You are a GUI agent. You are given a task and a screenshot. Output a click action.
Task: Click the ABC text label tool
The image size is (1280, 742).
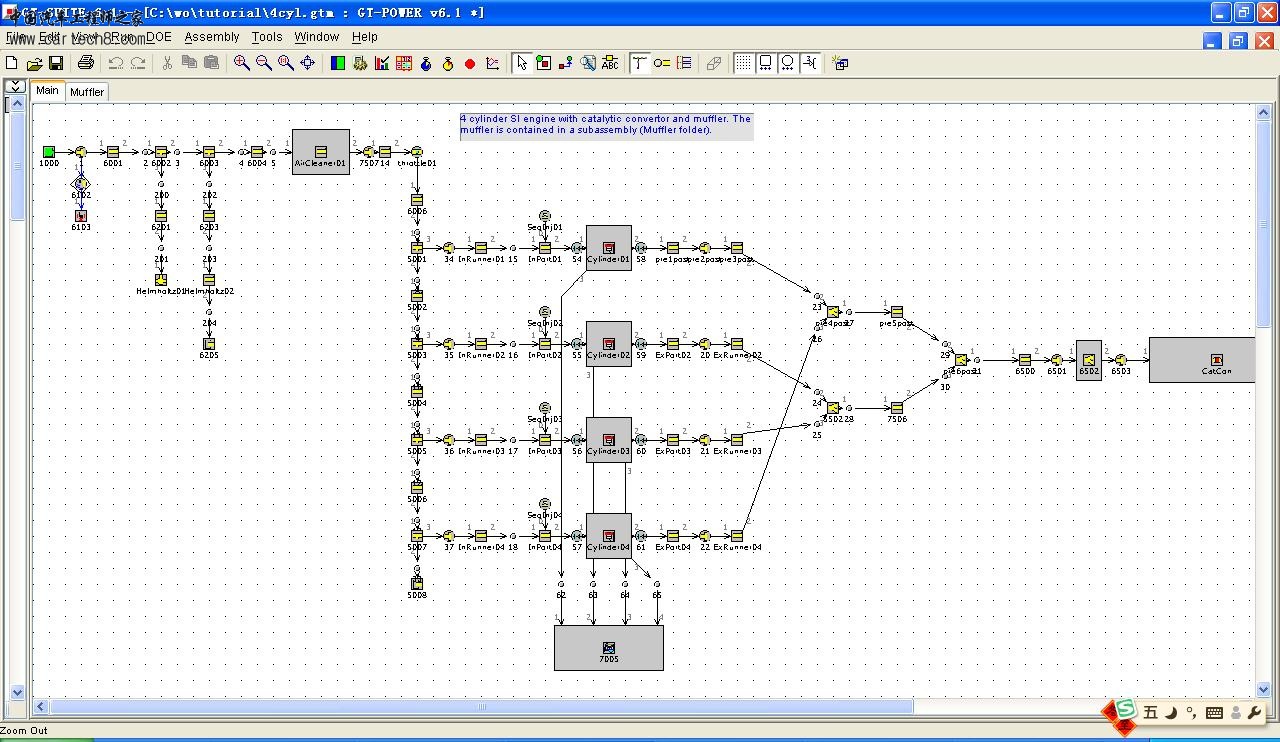(x=610, y=63)
